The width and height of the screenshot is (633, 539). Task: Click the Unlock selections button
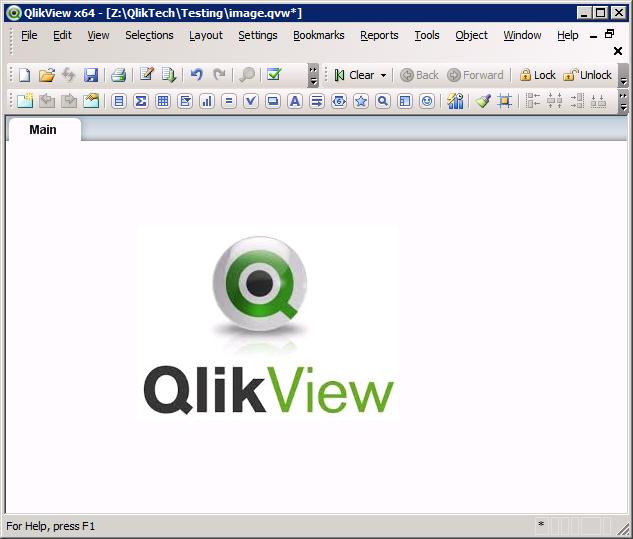point(587,75)
